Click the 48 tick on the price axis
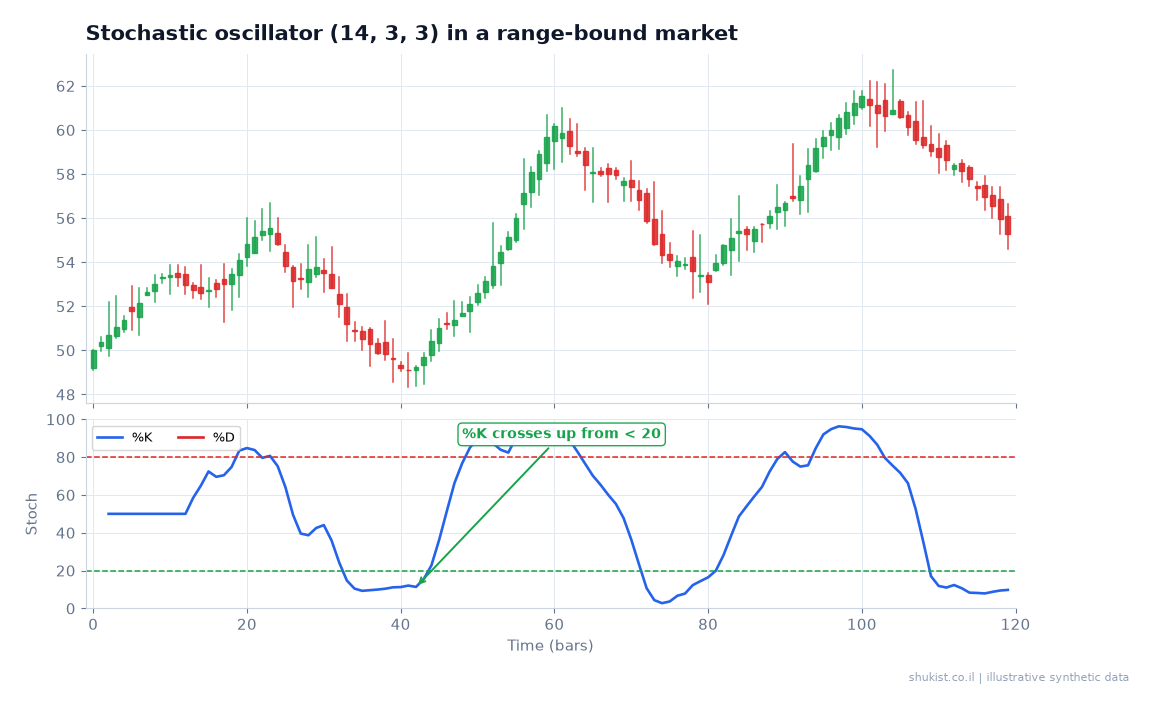 (x=66, y=395)
